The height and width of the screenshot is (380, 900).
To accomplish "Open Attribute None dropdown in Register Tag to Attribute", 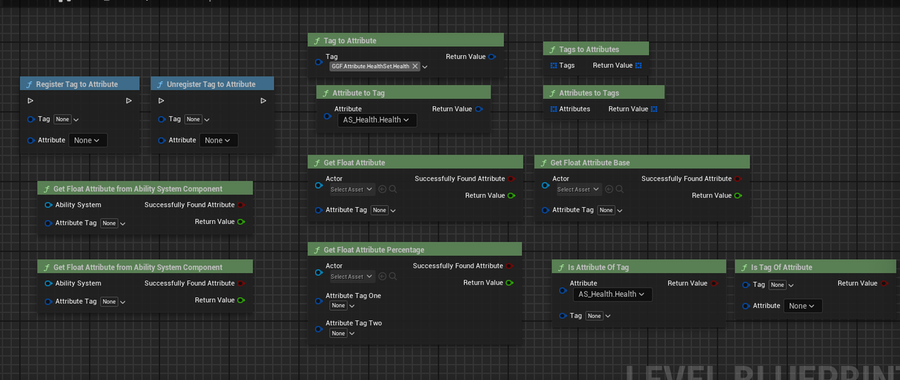I will (88, 140).
